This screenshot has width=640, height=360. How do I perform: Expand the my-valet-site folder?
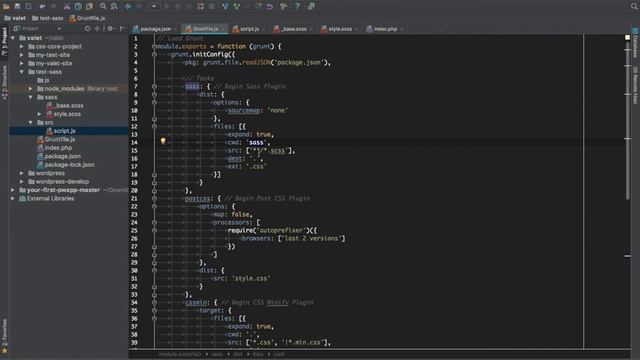pyautogui.click(x=22, y=63)
